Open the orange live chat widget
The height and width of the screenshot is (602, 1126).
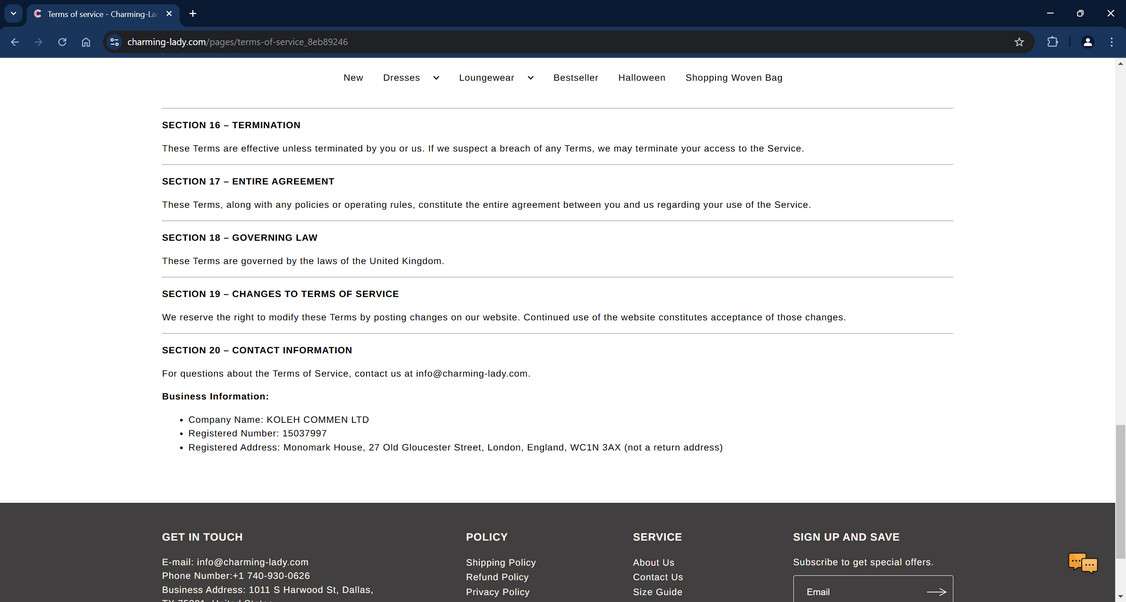click(x=1083, y=563)
